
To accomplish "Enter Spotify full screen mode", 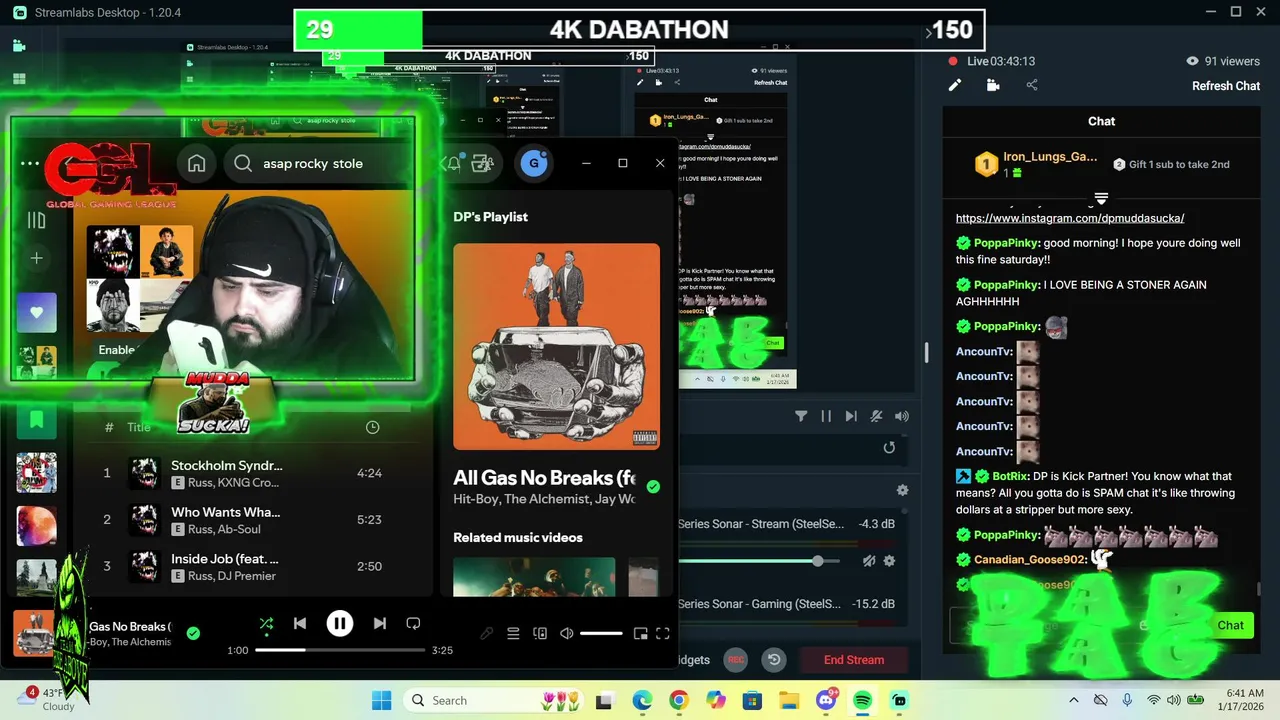I will (x=662, y=633).
